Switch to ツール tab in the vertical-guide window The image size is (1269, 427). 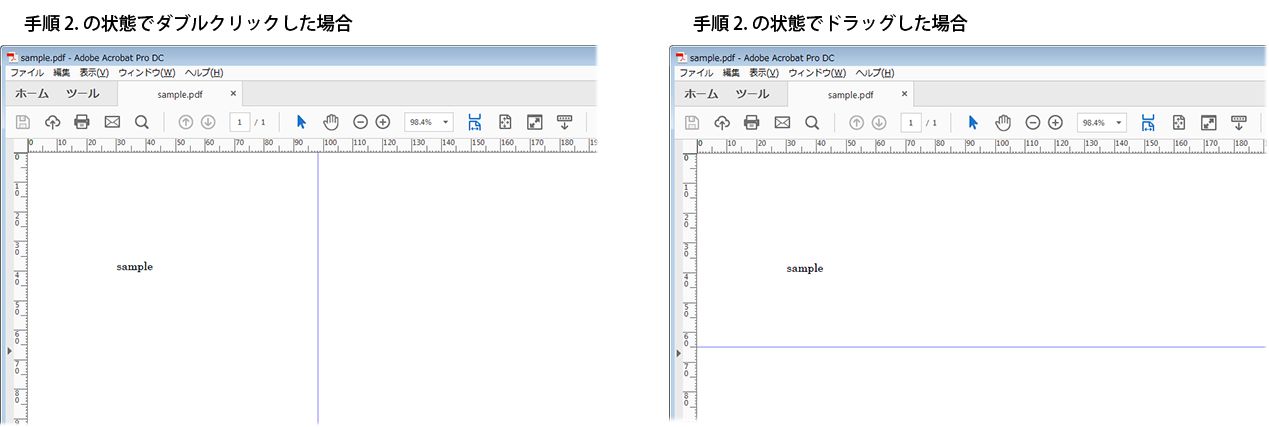coord(83,94)
